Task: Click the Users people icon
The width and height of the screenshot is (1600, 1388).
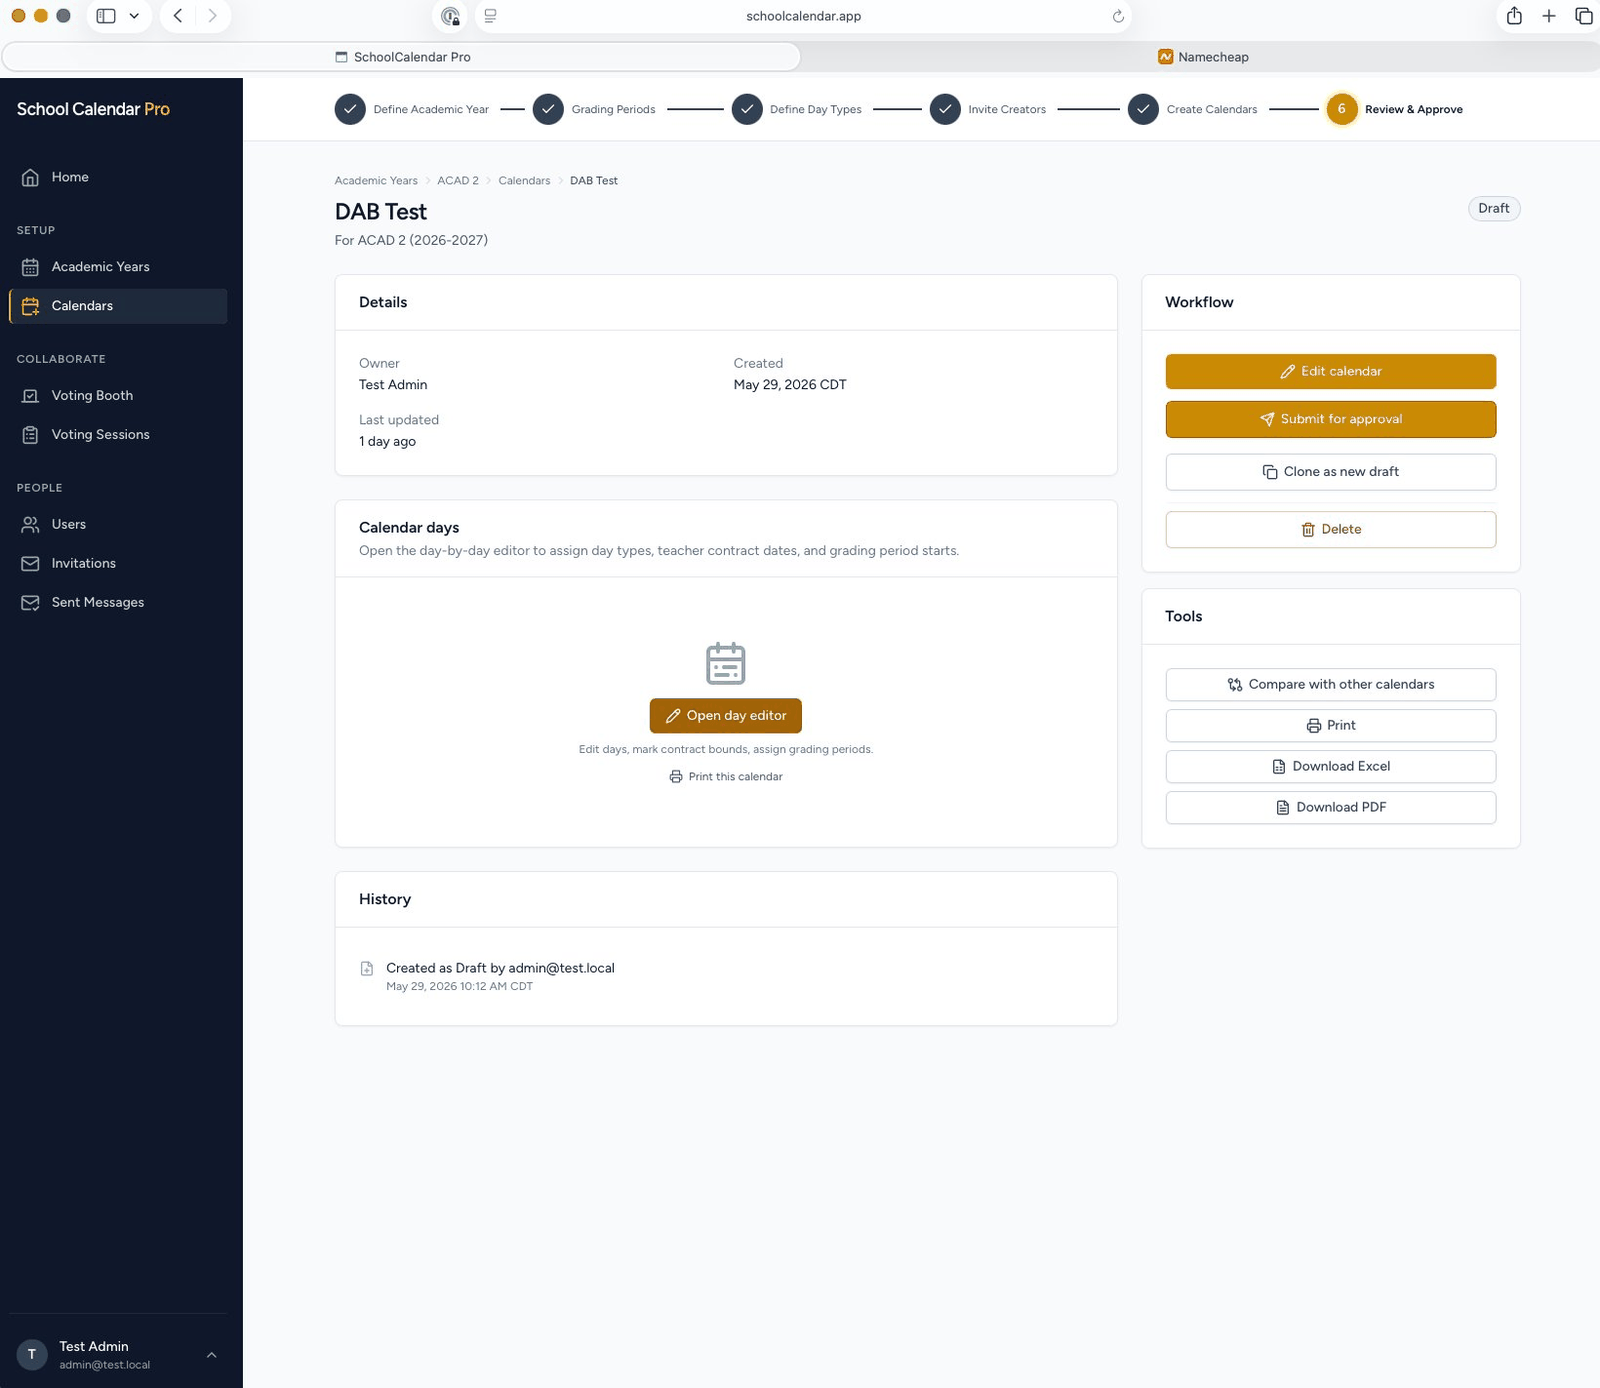Action: [x=30, y=524]
